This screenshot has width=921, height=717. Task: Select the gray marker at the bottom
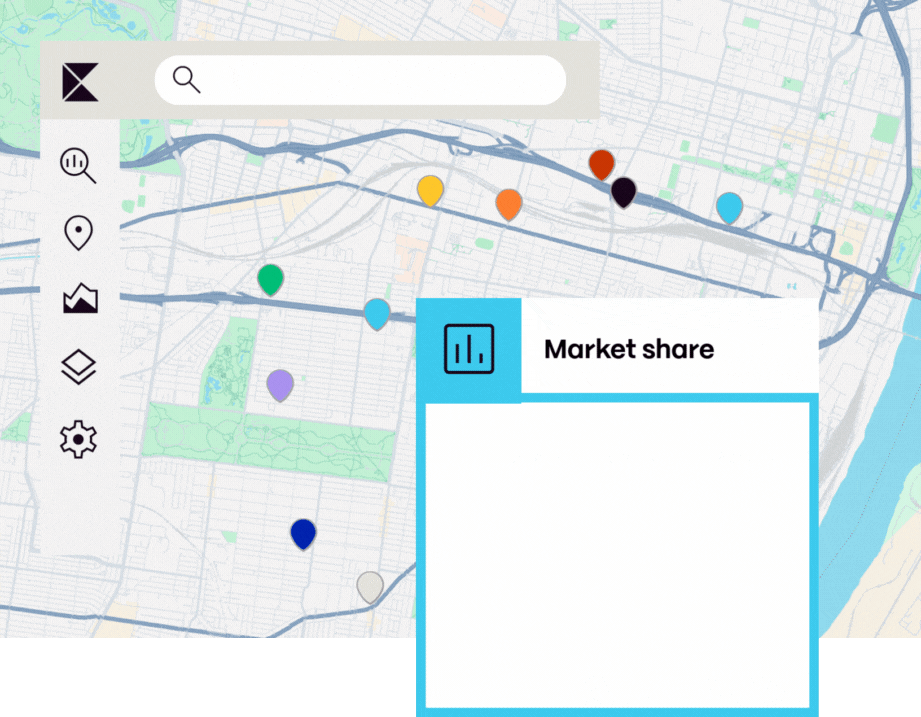(369, 587)
